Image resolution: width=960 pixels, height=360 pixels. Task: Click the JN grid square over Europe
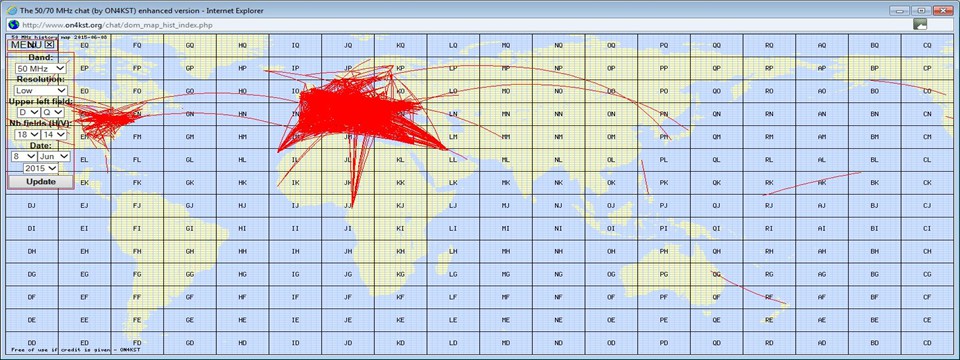[x=349, y=114]
